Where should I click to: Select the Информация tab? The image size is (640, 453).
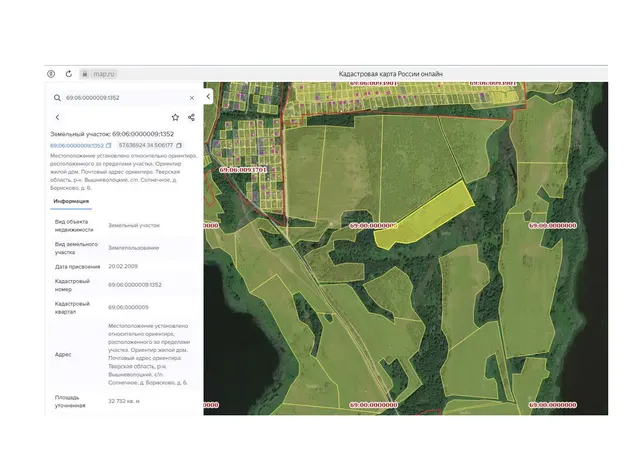click(x=71, y=202)
